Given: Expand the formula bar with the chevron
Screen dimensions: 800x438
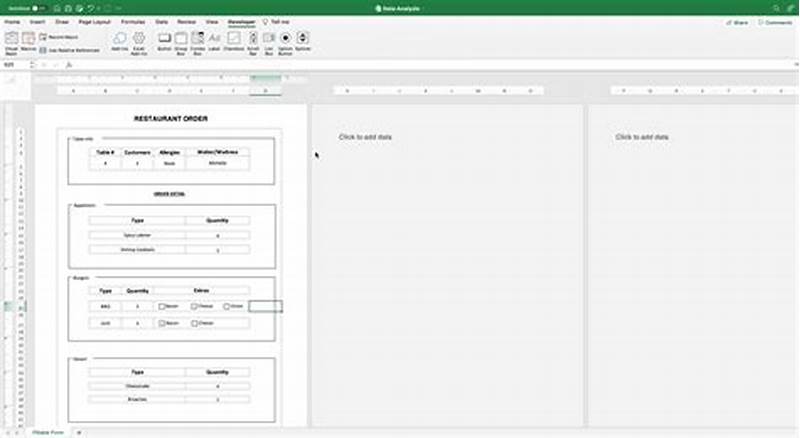Looking at the screenshot, I should (796, 65).
